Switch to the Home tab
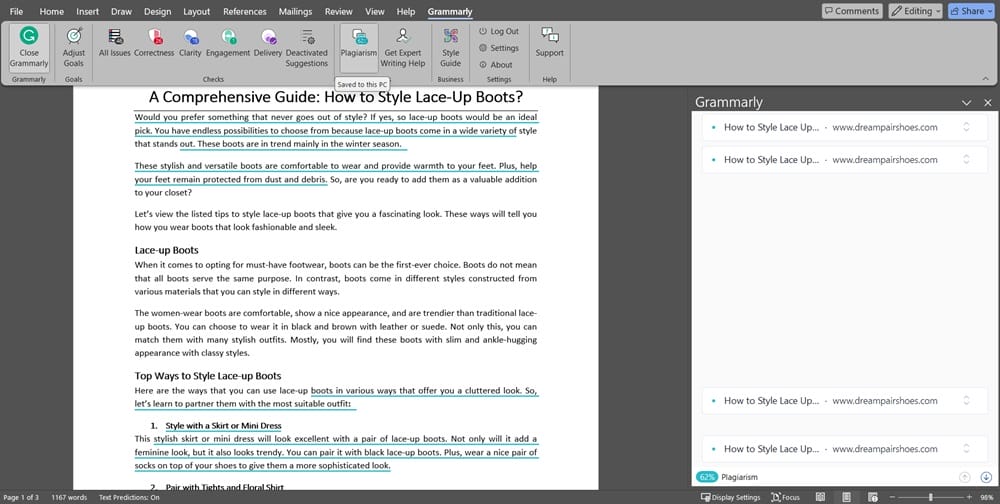1000x504 pixels. coord(51,11)
